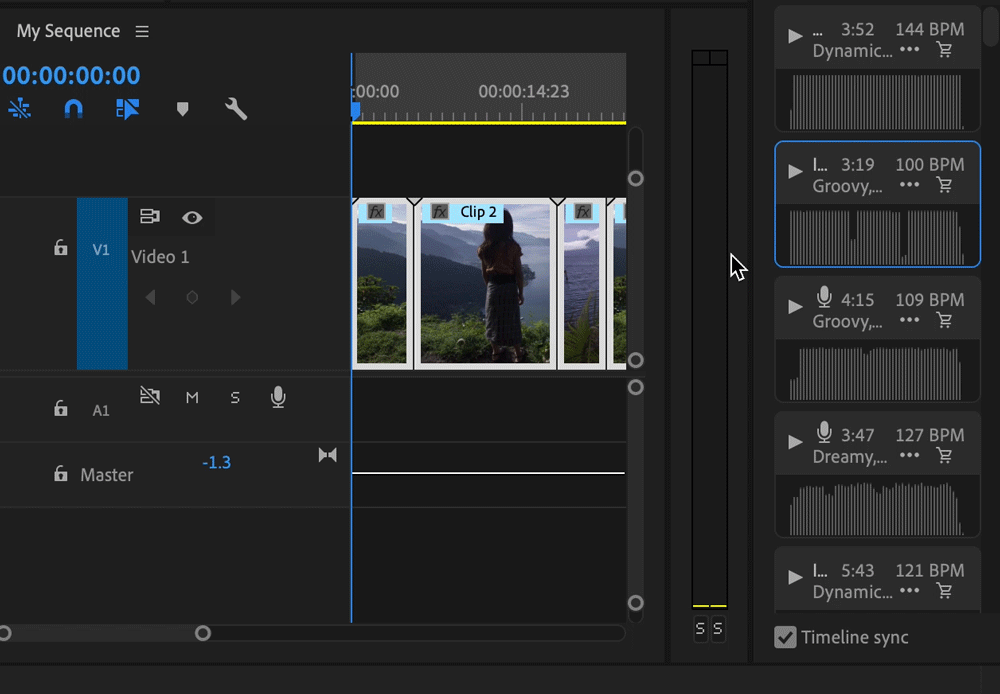The width and height of the screenshot is (1000, 694).
Task: Play the 109 BPM Groovy track preview
Action: pos(796,306)
